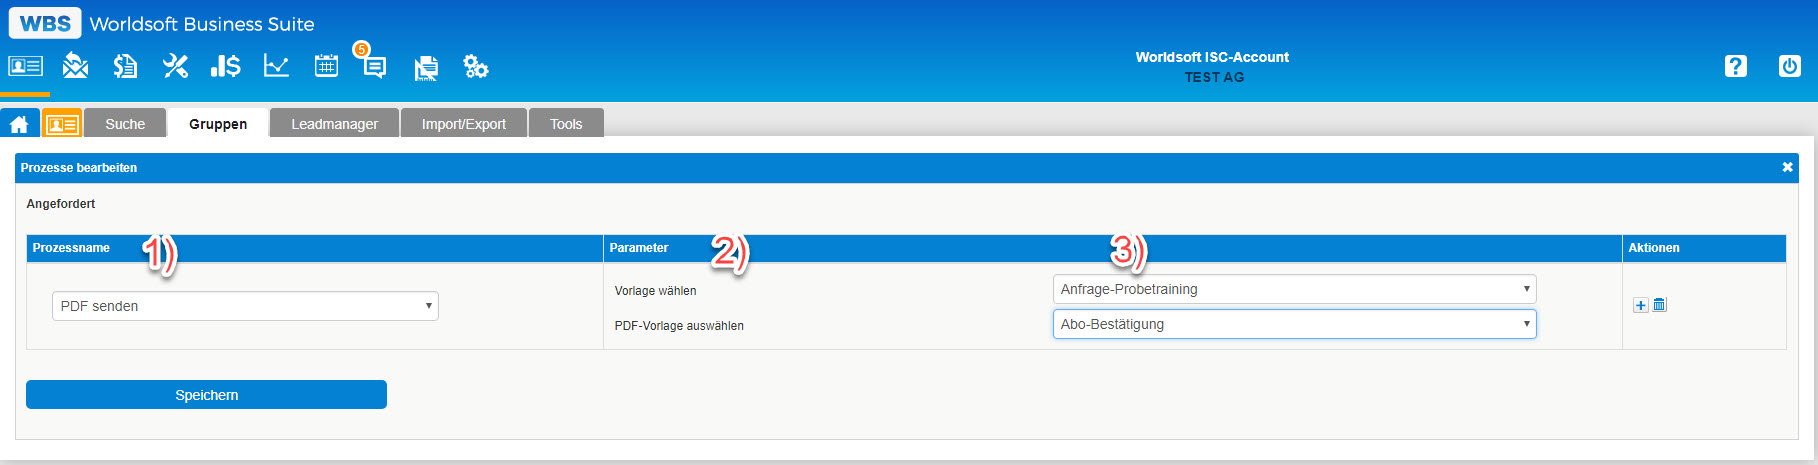
Task: Delete the process row with trash icon
Action: pyautogui.click(x=1659, y=305)
